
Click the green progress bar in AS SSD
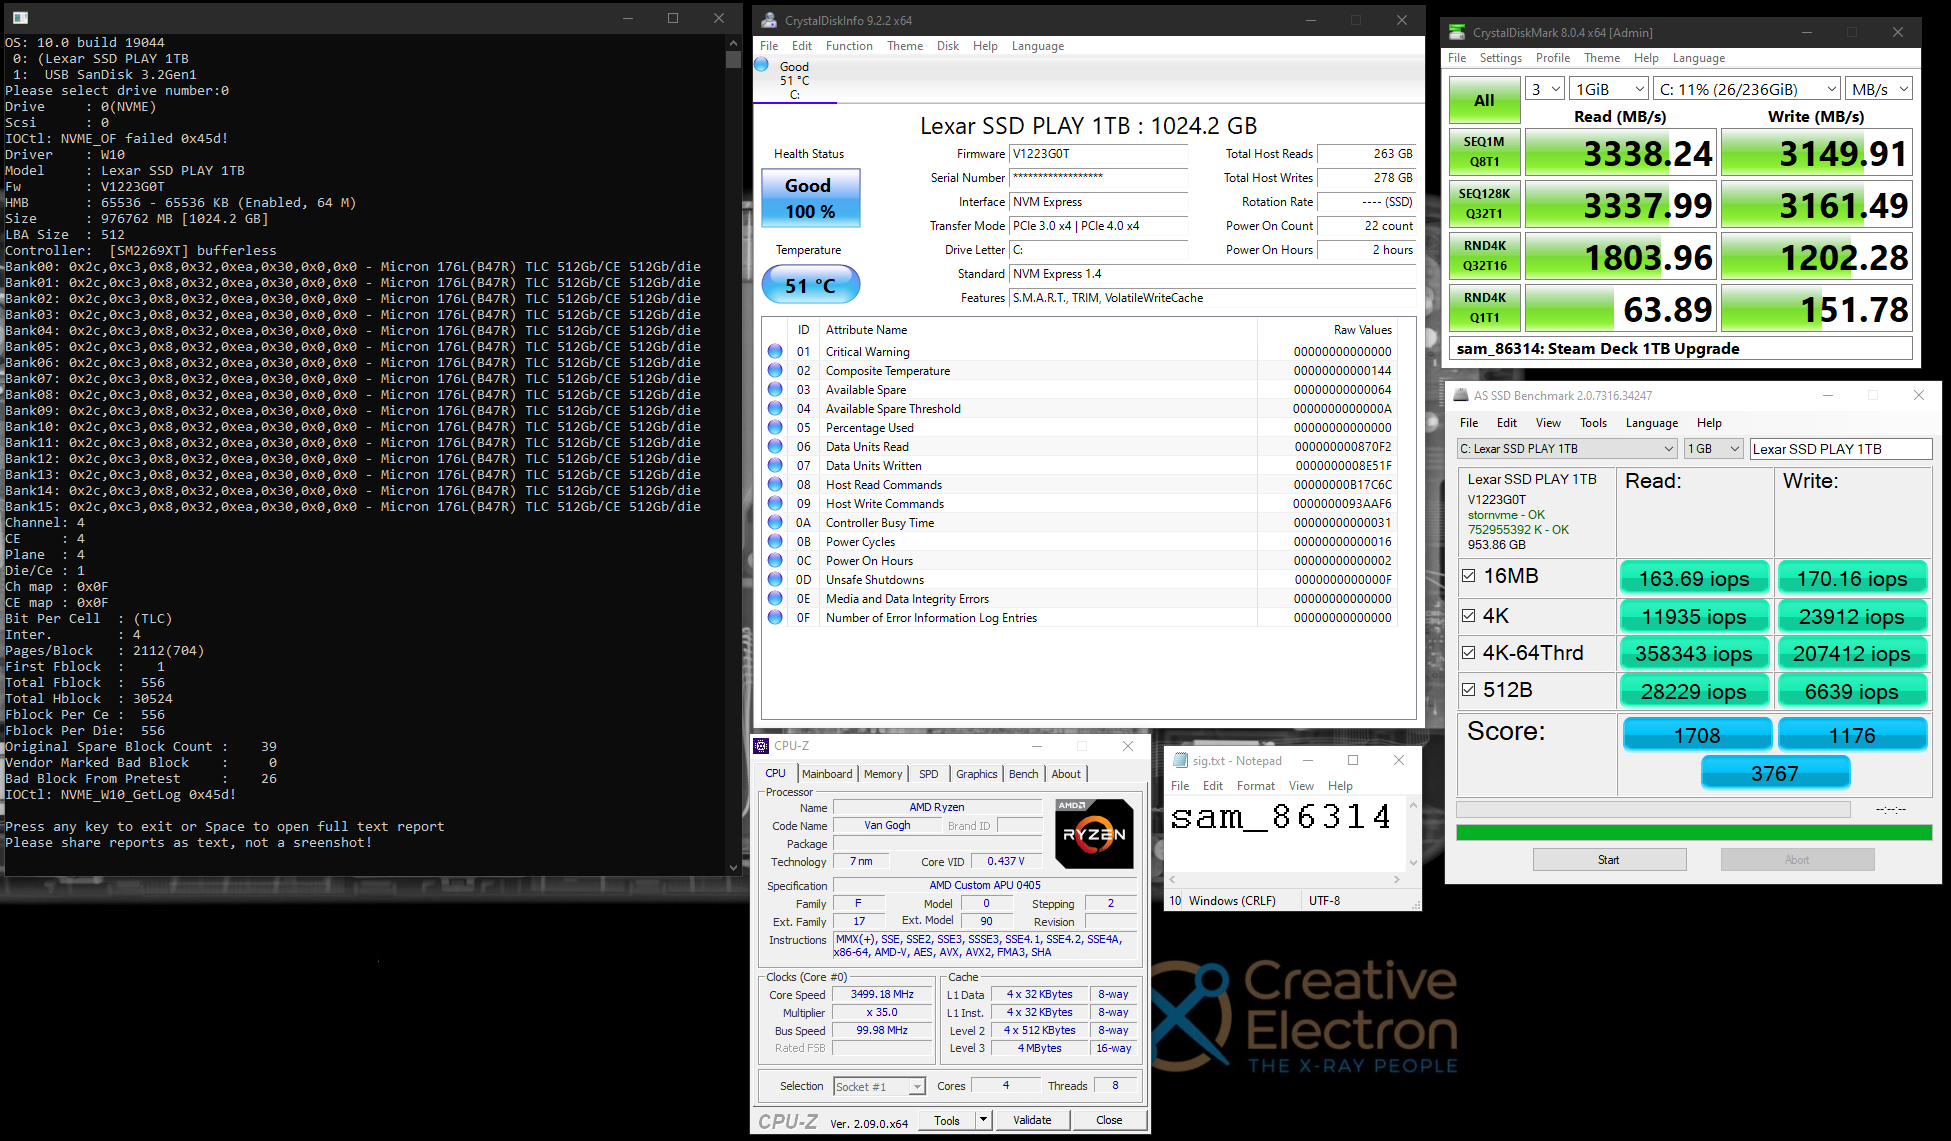[1694, 832]
